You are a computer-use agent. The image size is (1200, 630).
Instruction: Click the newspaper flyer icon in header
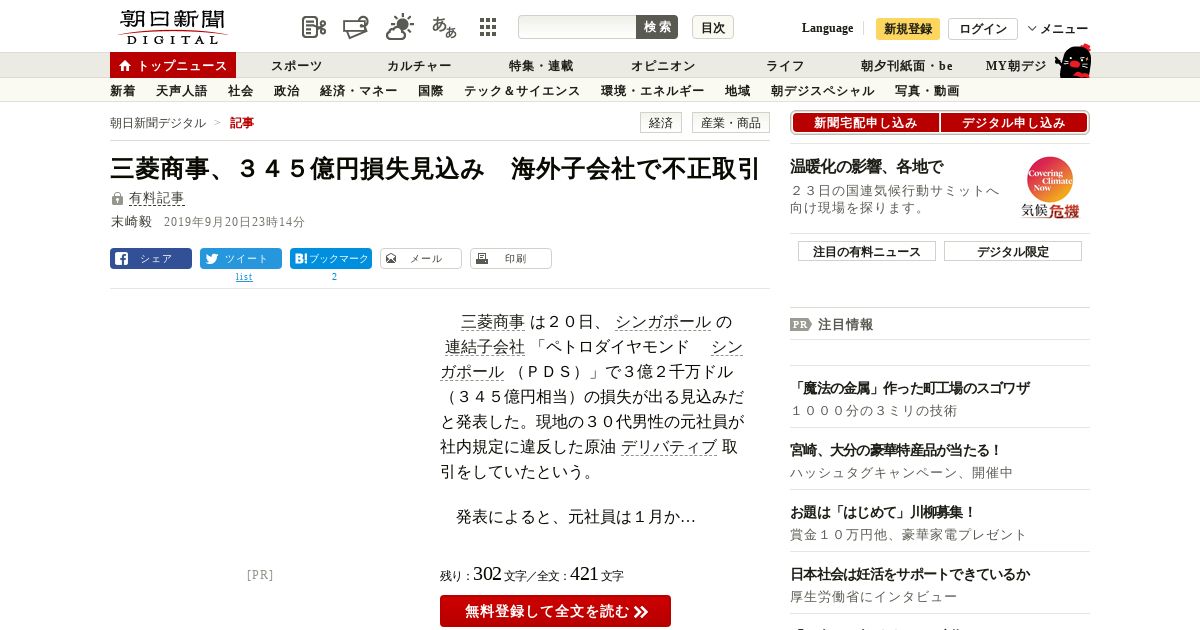pos(356,27)
